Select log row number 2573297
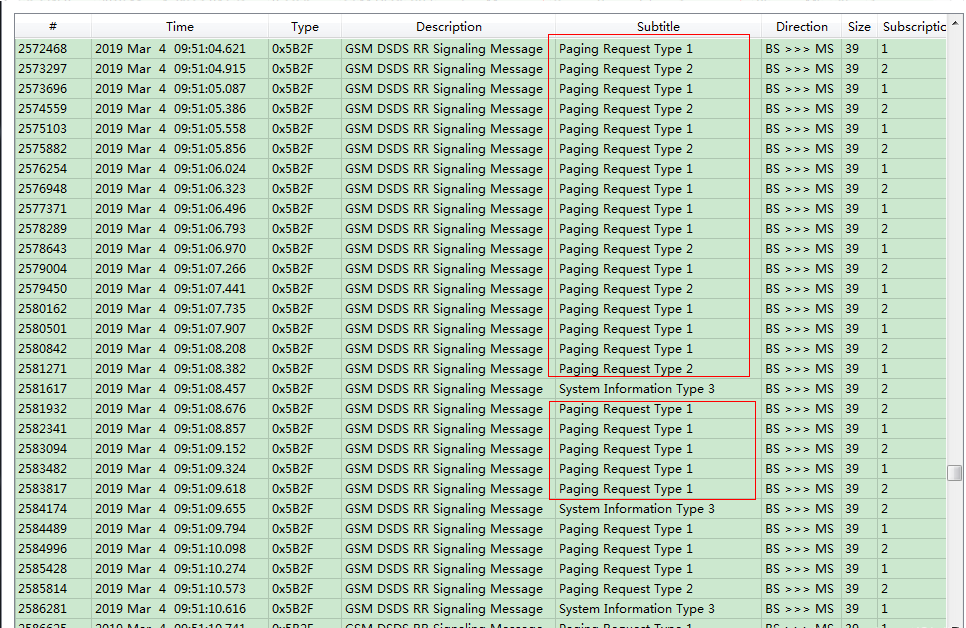This screenshot has width=966, height=628. [480, 68]
